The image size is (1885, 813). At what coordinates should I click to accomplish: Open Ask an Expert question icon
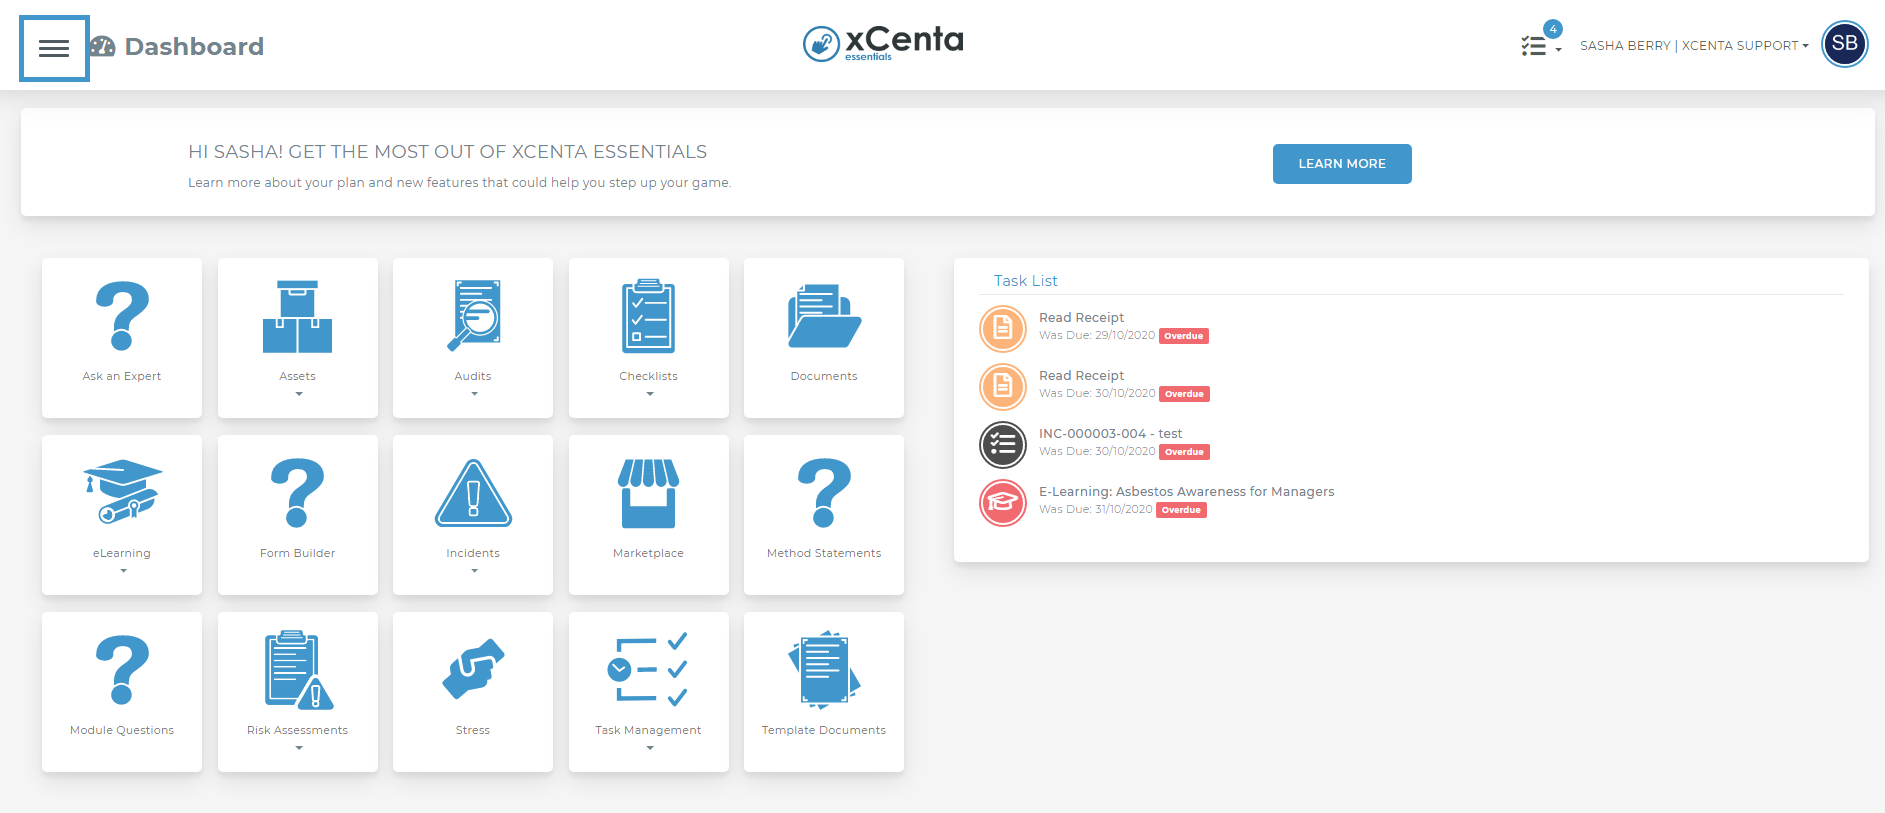(122, 316)
